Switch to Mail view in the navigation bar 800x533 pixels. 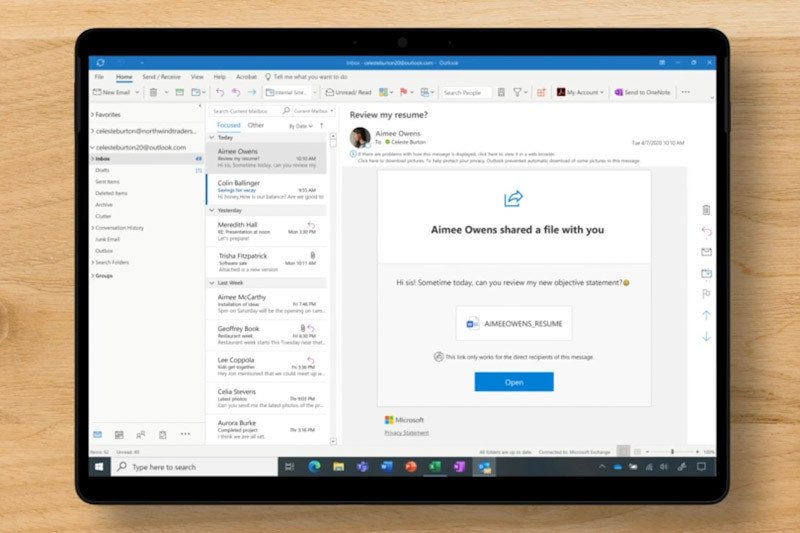(x=97, y=435)
